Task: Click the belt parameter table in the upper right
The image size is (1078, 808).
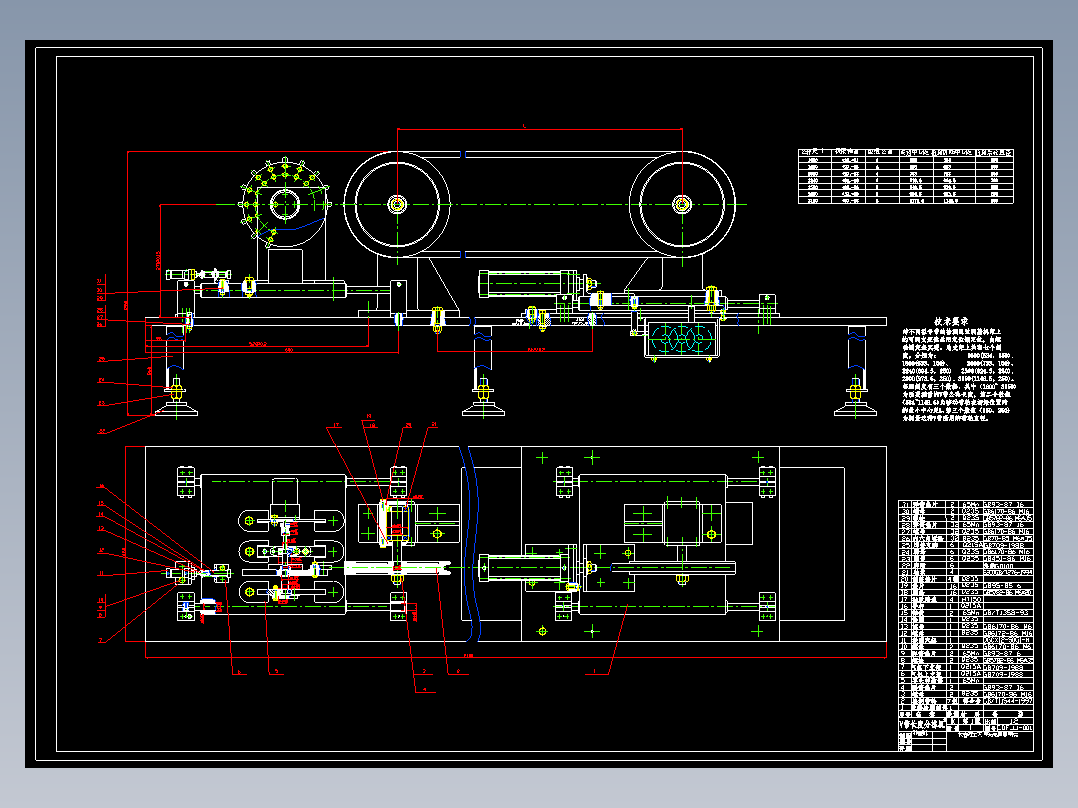Action: pyautogui.click(x=905, y=176)
